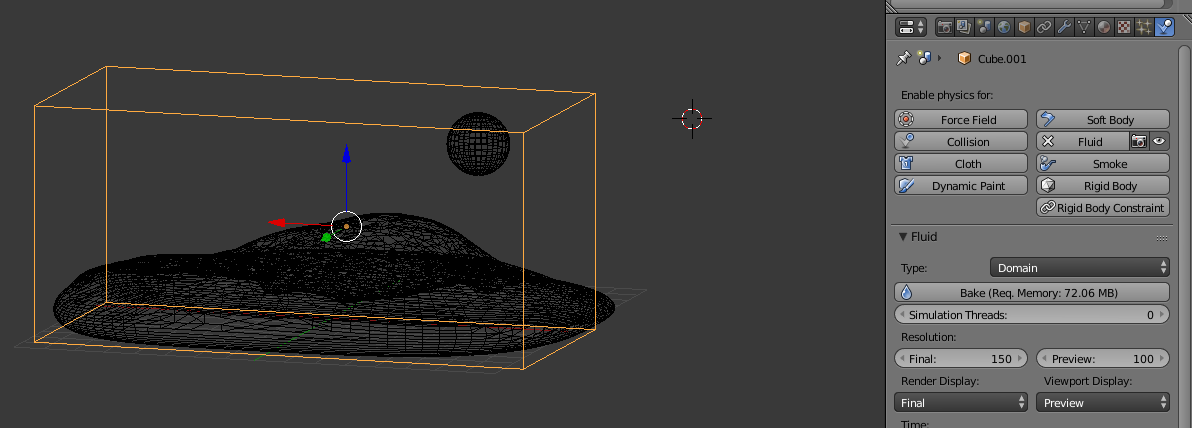Click the Bake fluid simulation button
Viewport: 1192px width, 428px height.
pos(1031,293)
